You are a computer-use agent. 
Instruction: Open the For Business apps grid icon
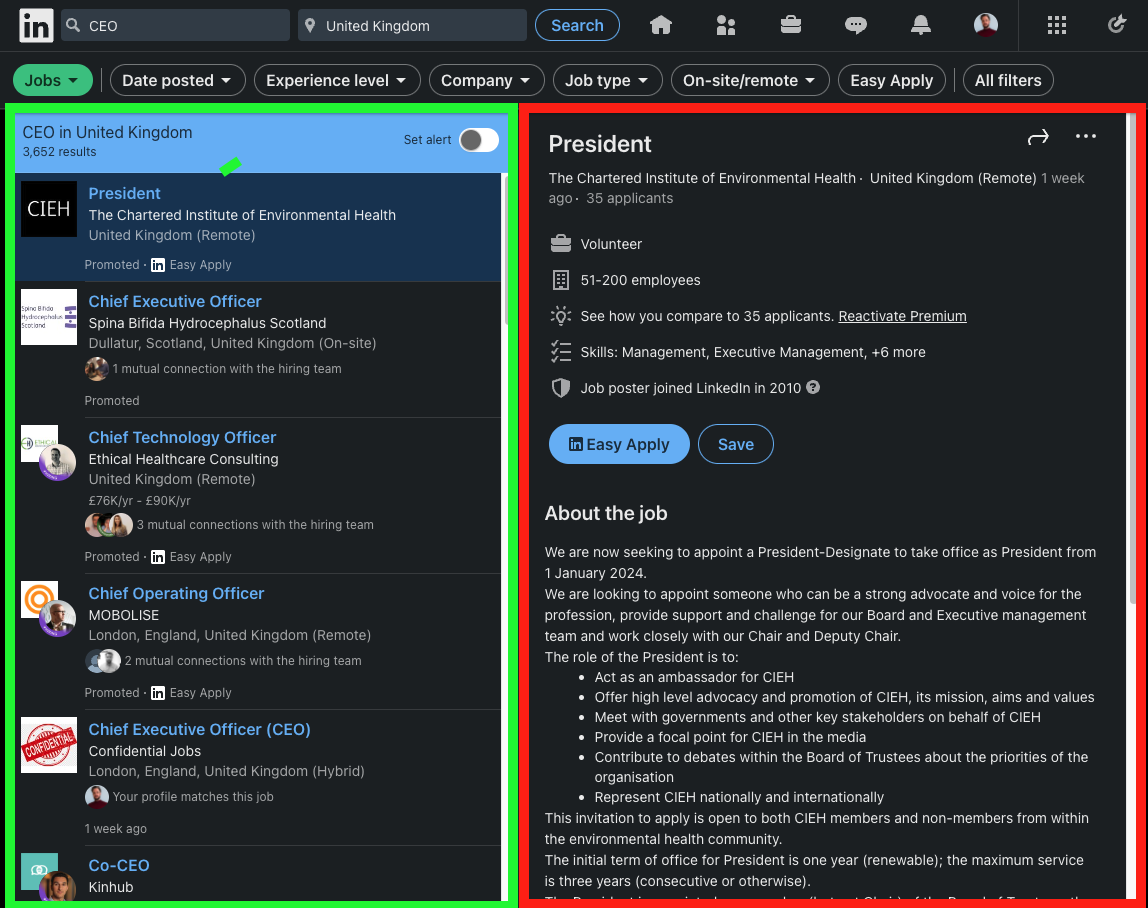(1056, 24)
